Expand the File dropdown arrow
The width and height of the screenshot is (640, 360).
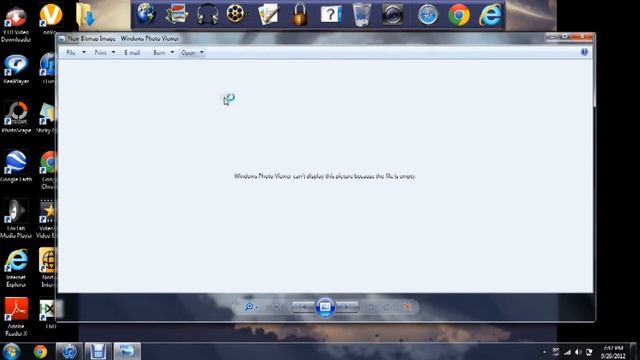point(84,53)
